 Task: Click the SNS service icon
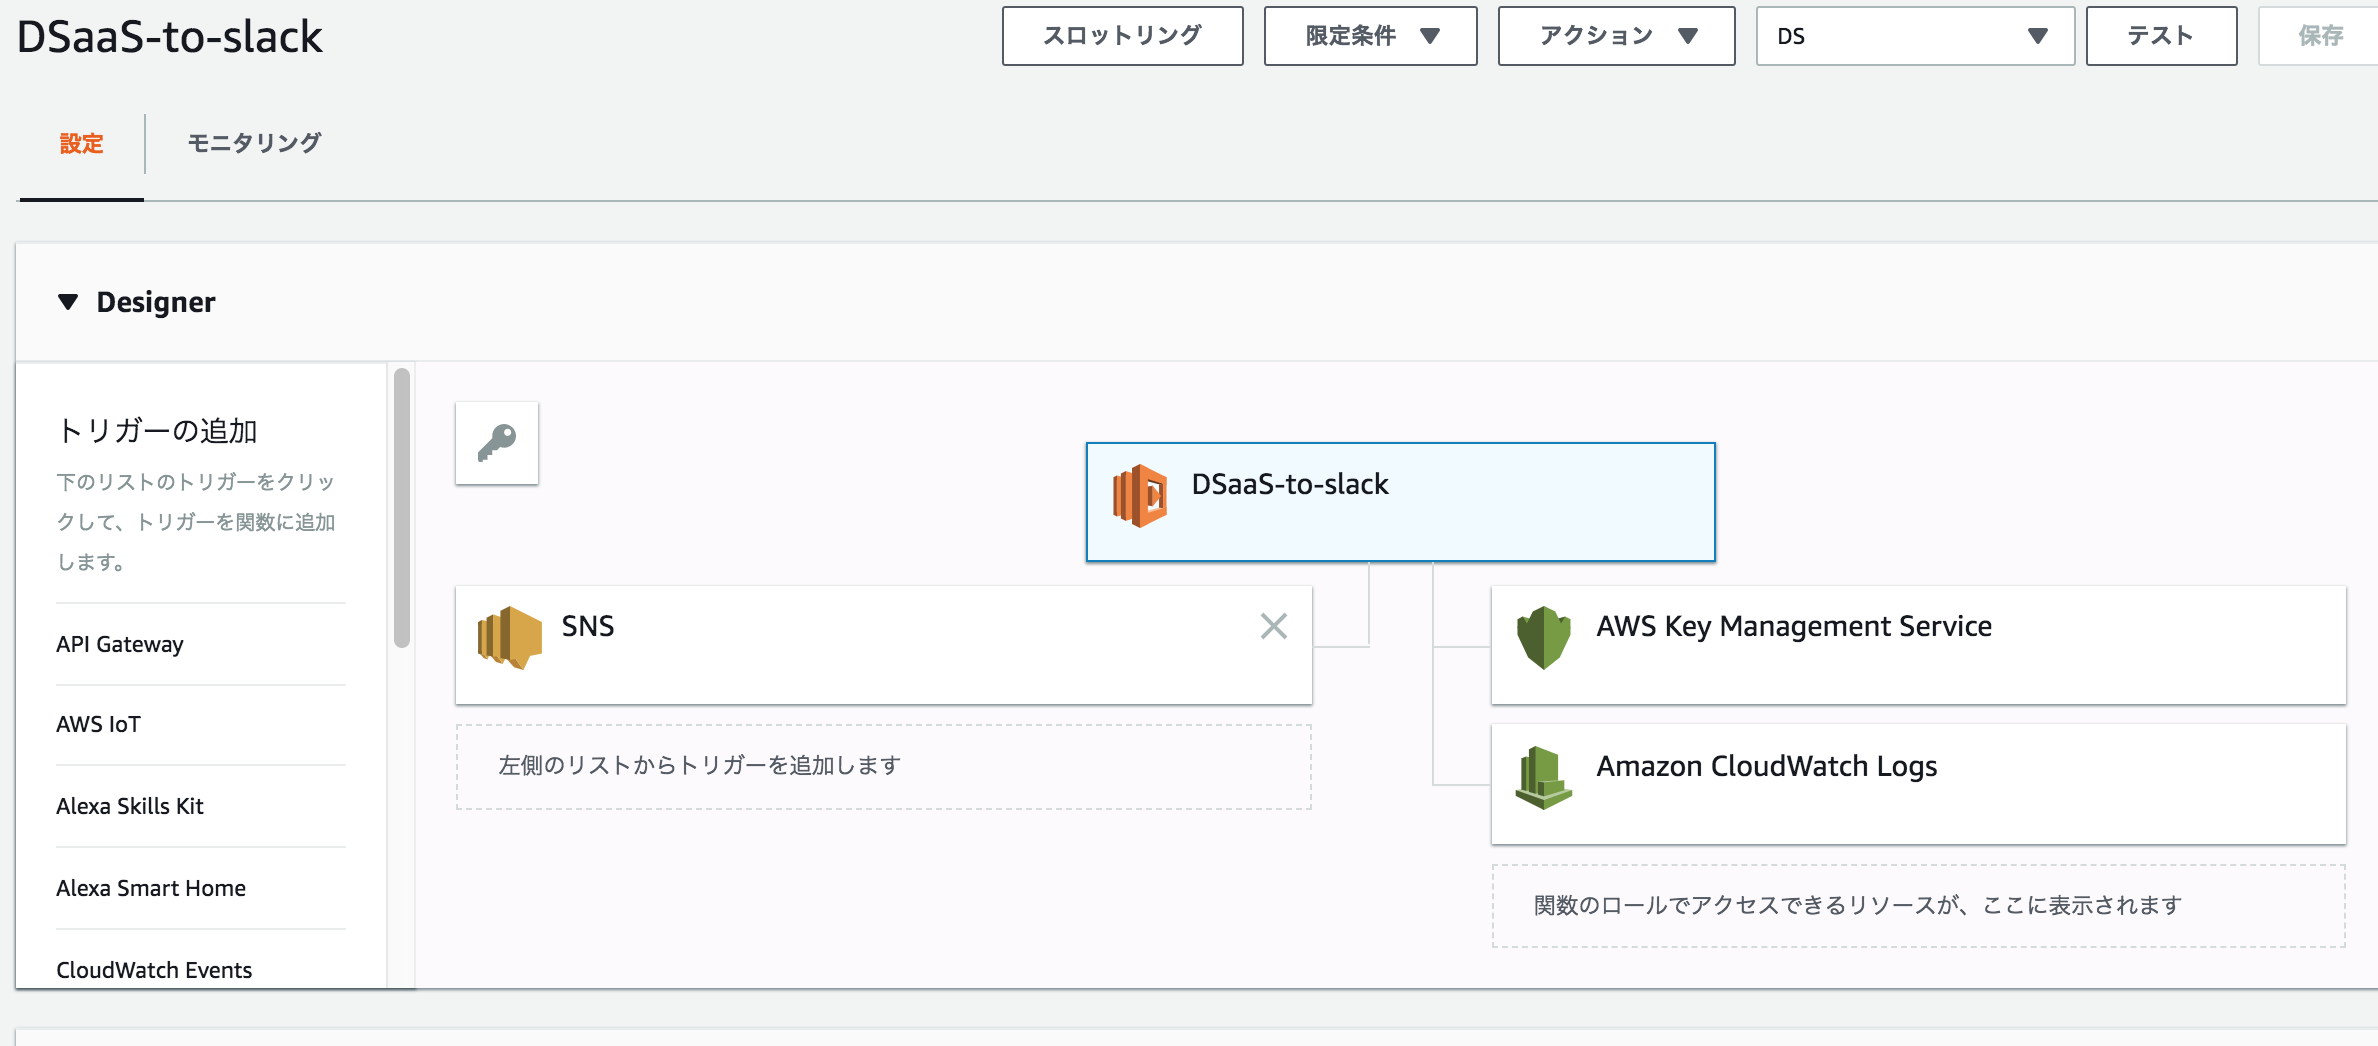[510, 637]
